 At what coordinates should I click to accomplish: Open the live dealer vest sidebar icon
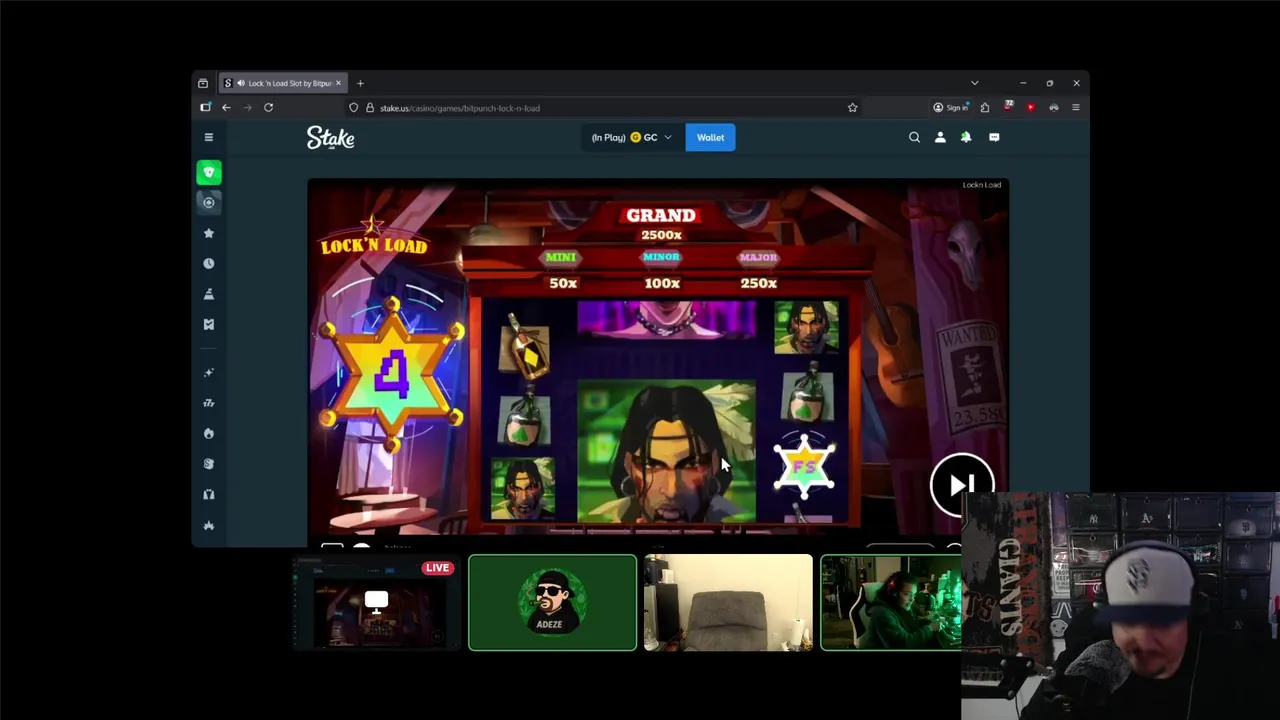coord(209,494)
